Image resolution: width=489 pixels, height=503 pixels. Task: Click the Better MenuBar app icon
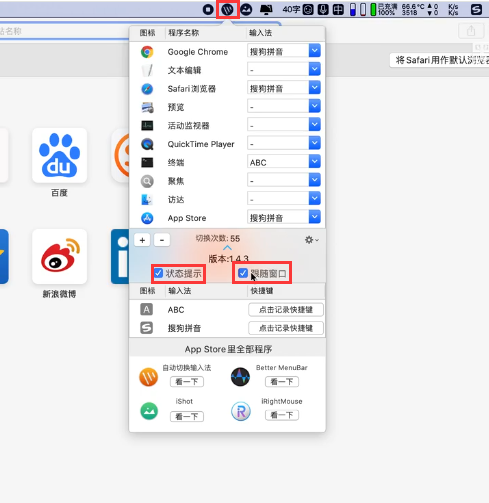tap(240, 377)
